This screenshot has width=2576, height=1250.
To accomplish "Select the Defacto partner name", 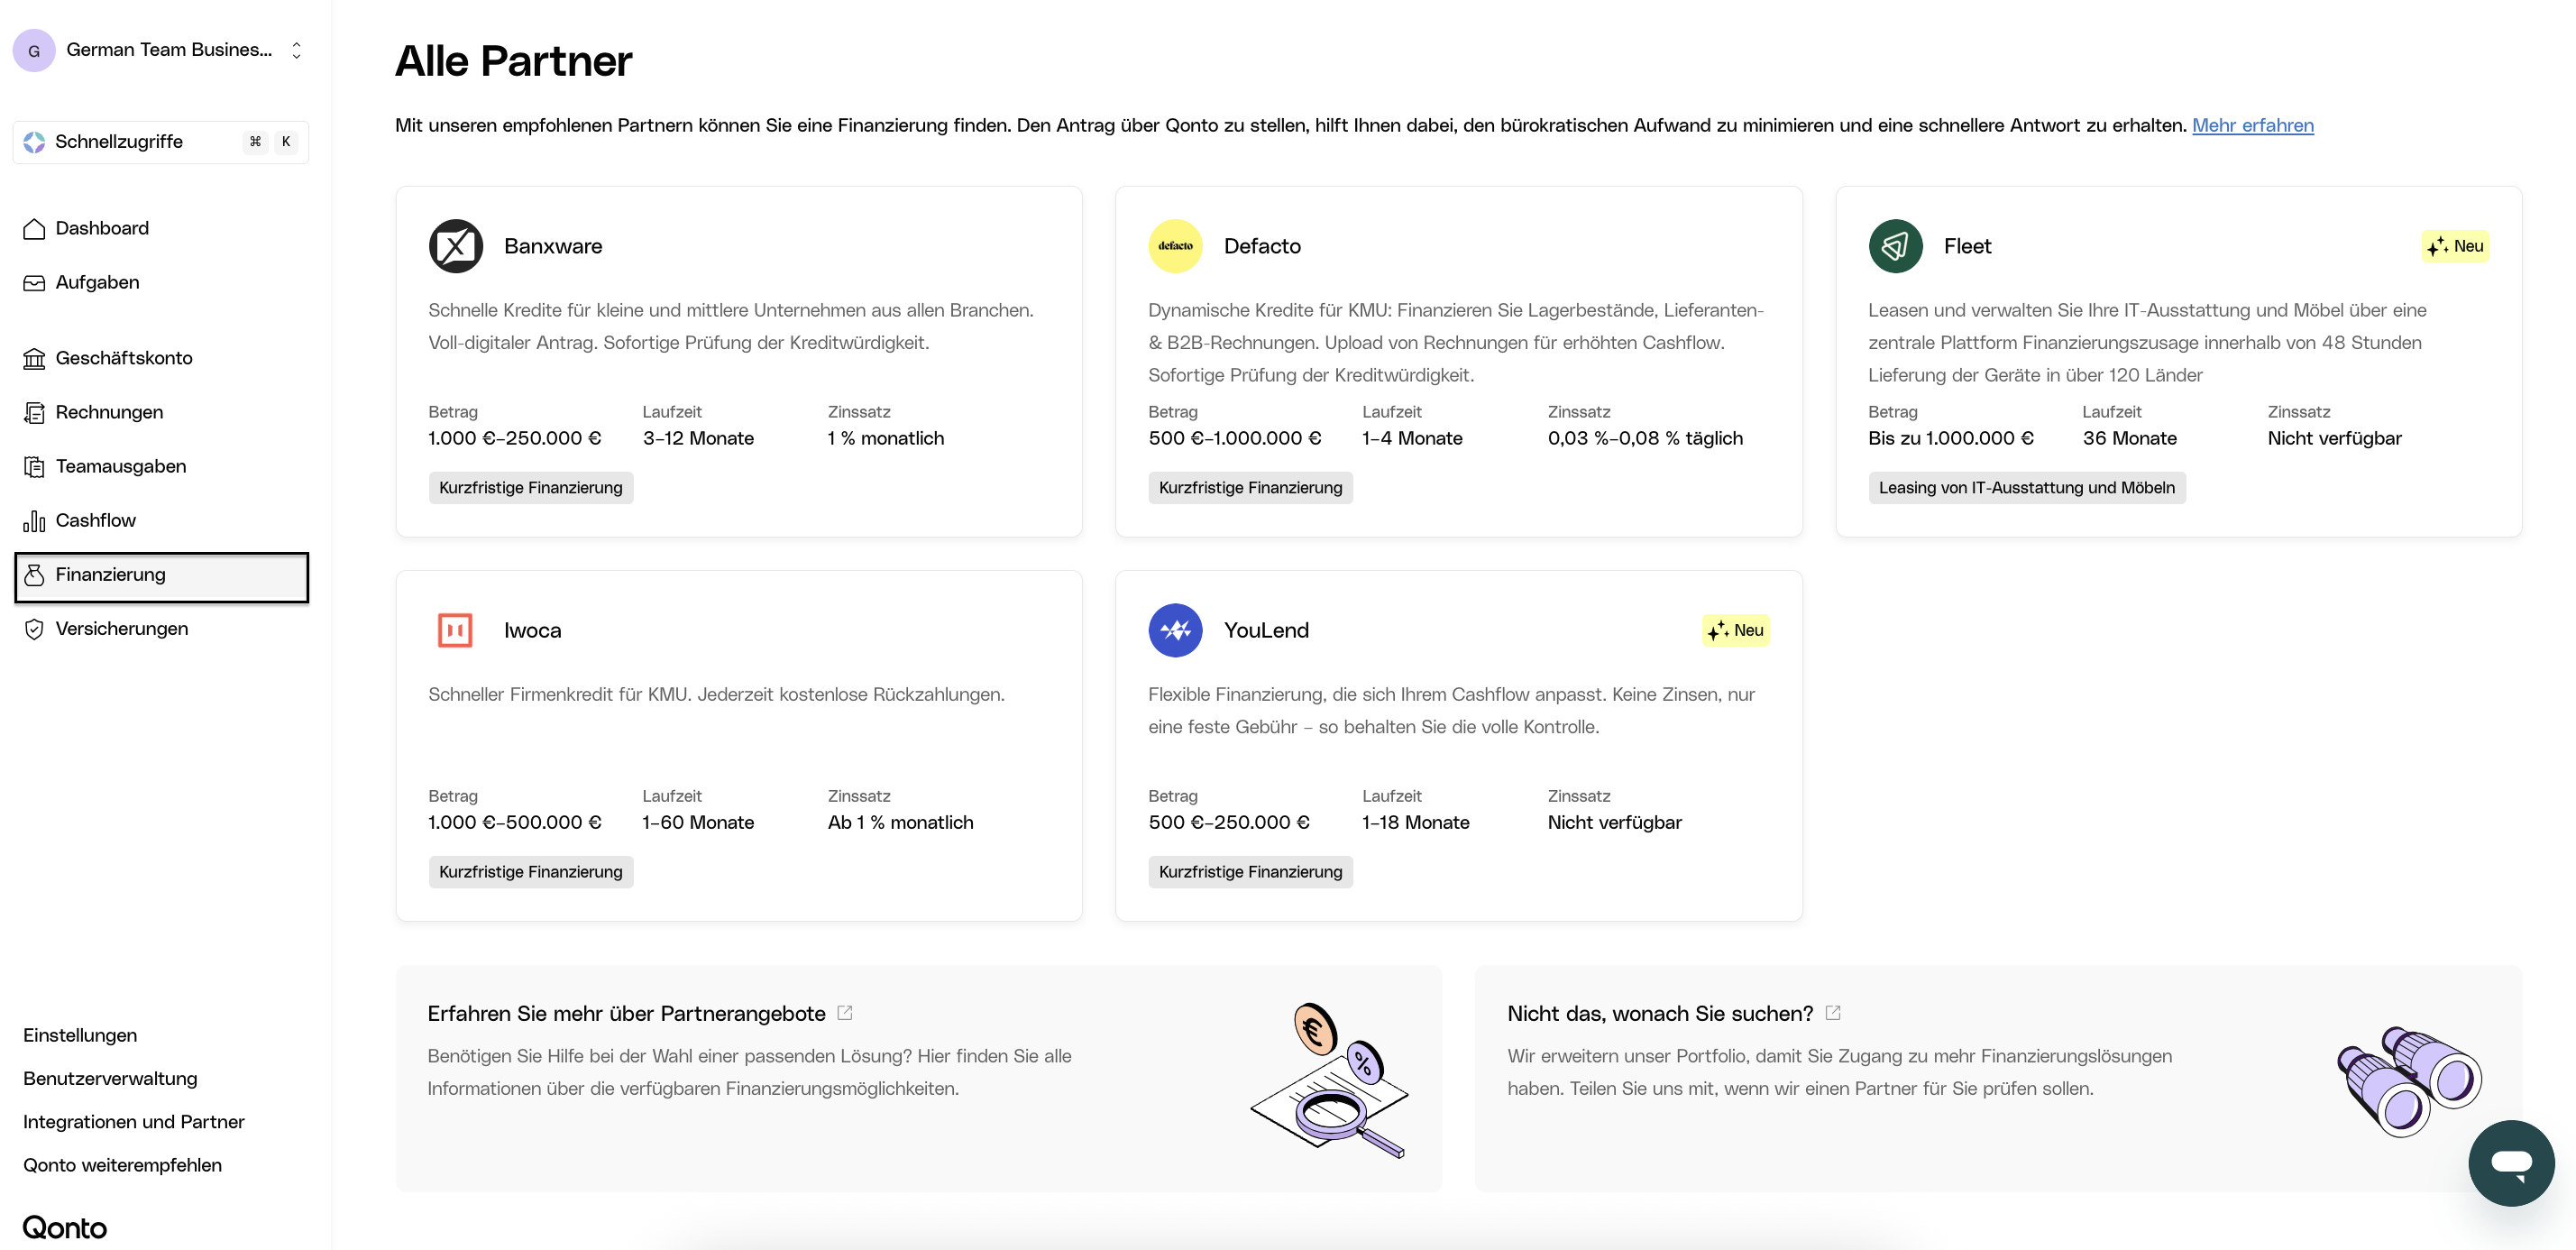I will pyautogui.click(x=1262, y=246).
